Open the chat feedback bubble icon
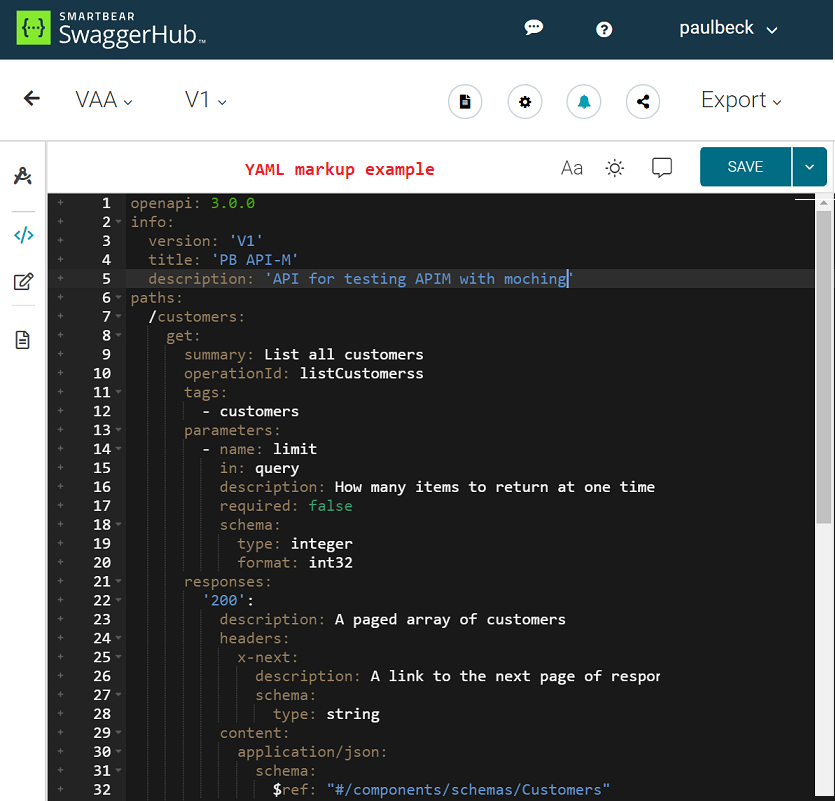Screen dimensions: 835x801 [x=534, y=27]
